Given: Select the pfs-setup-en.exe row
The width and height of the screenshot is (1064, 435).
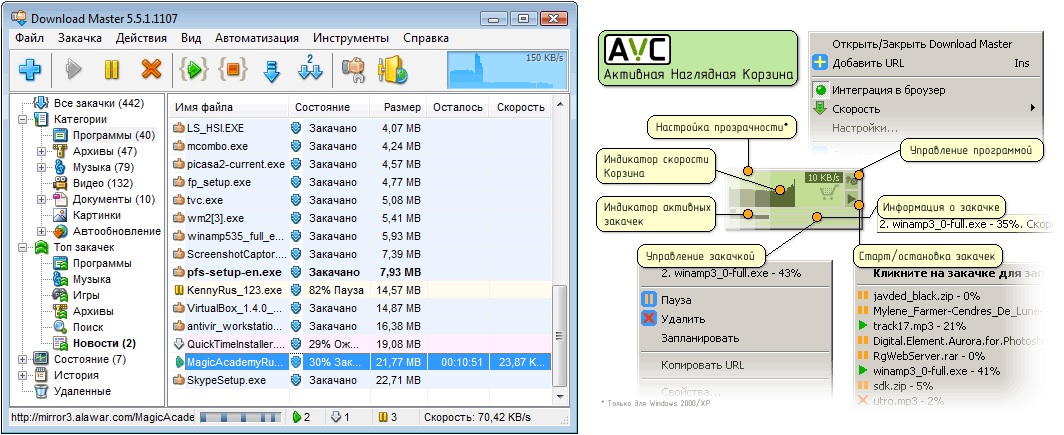Looking at the screenshot, I should (x=360, y=272).
